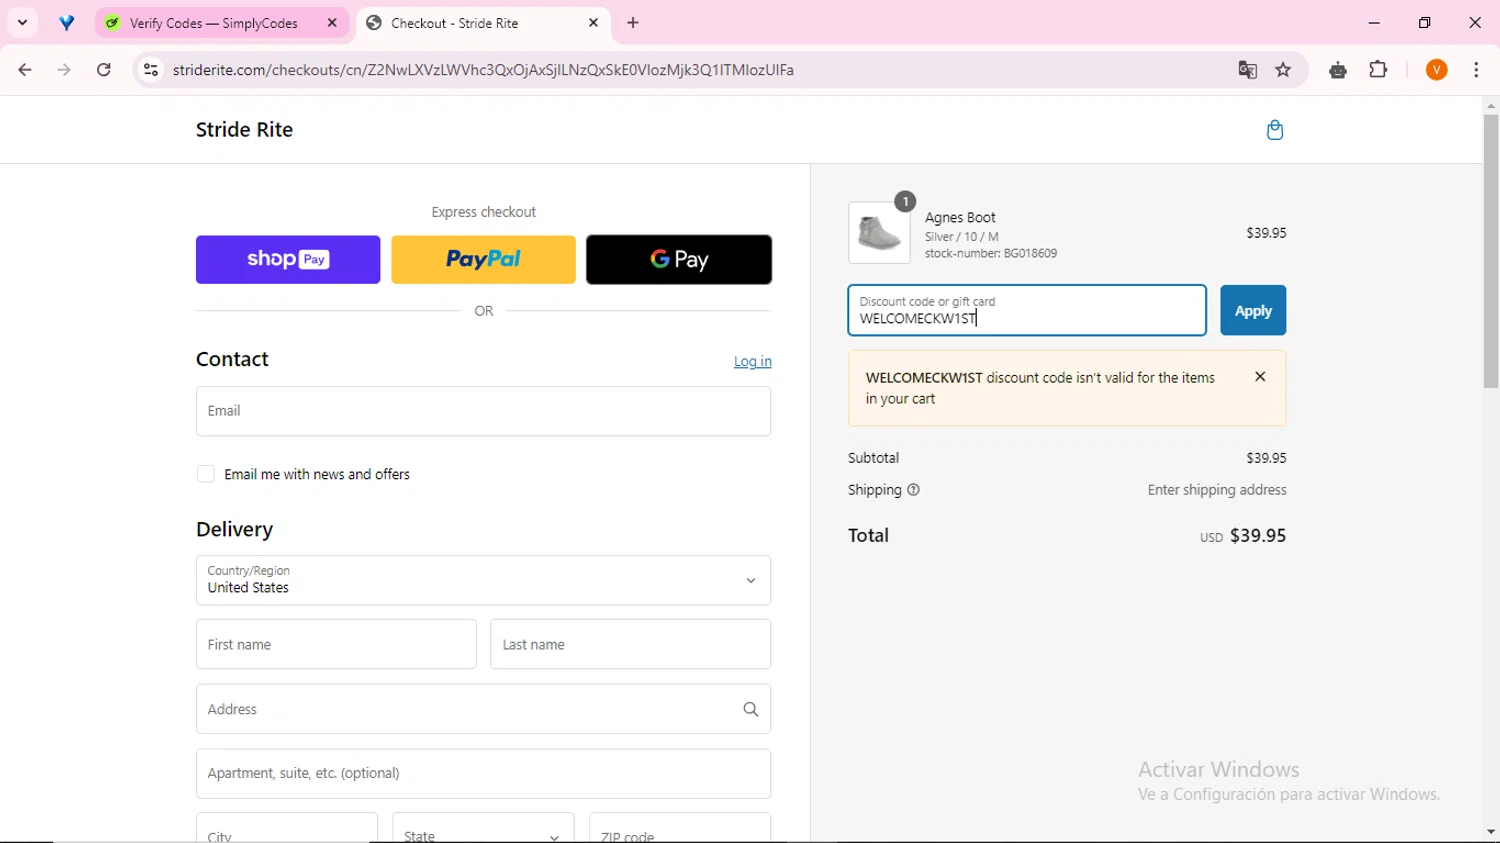Click the translate page icon
The width and height of the screenshot is (1500, 843).
point(1247,70)
